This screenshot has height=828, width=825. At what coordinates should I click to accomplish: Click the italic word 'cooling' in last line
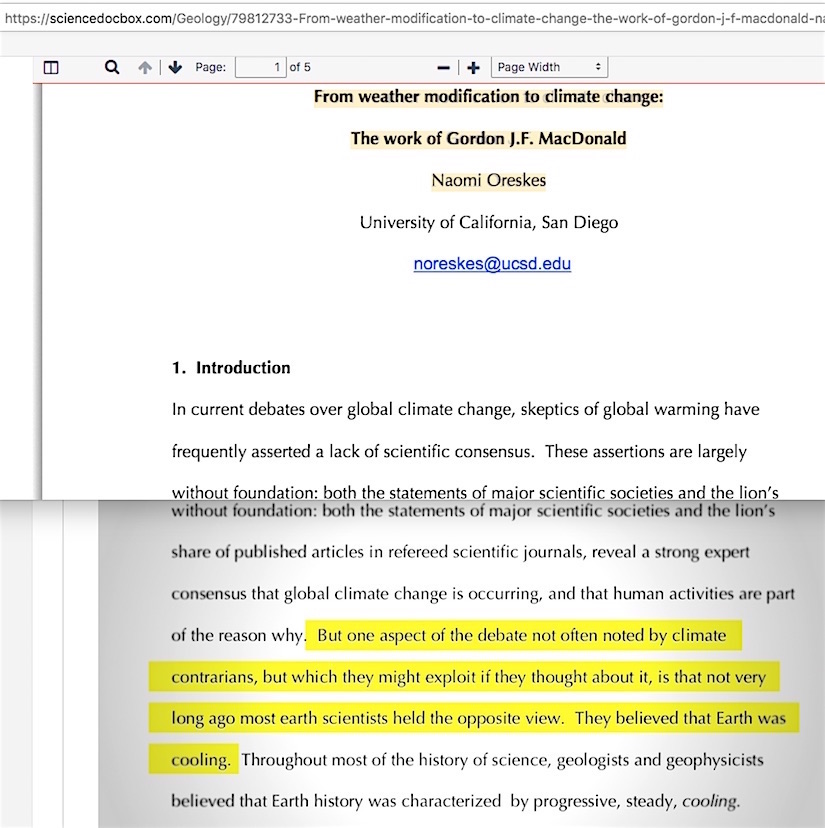710,801
